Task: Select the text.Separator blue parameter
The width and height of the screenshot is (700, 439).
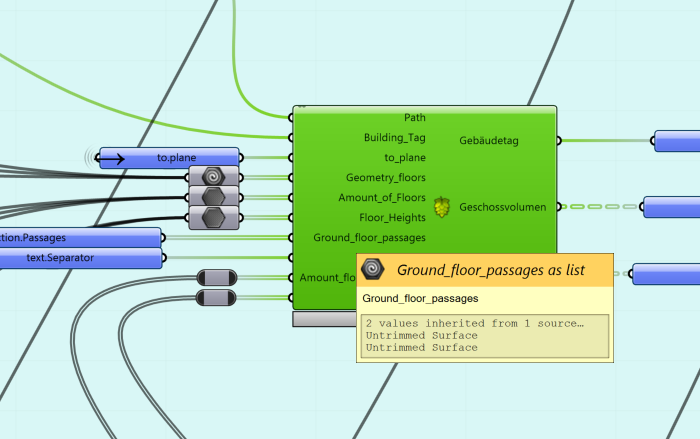Action: tap(81, 258)
